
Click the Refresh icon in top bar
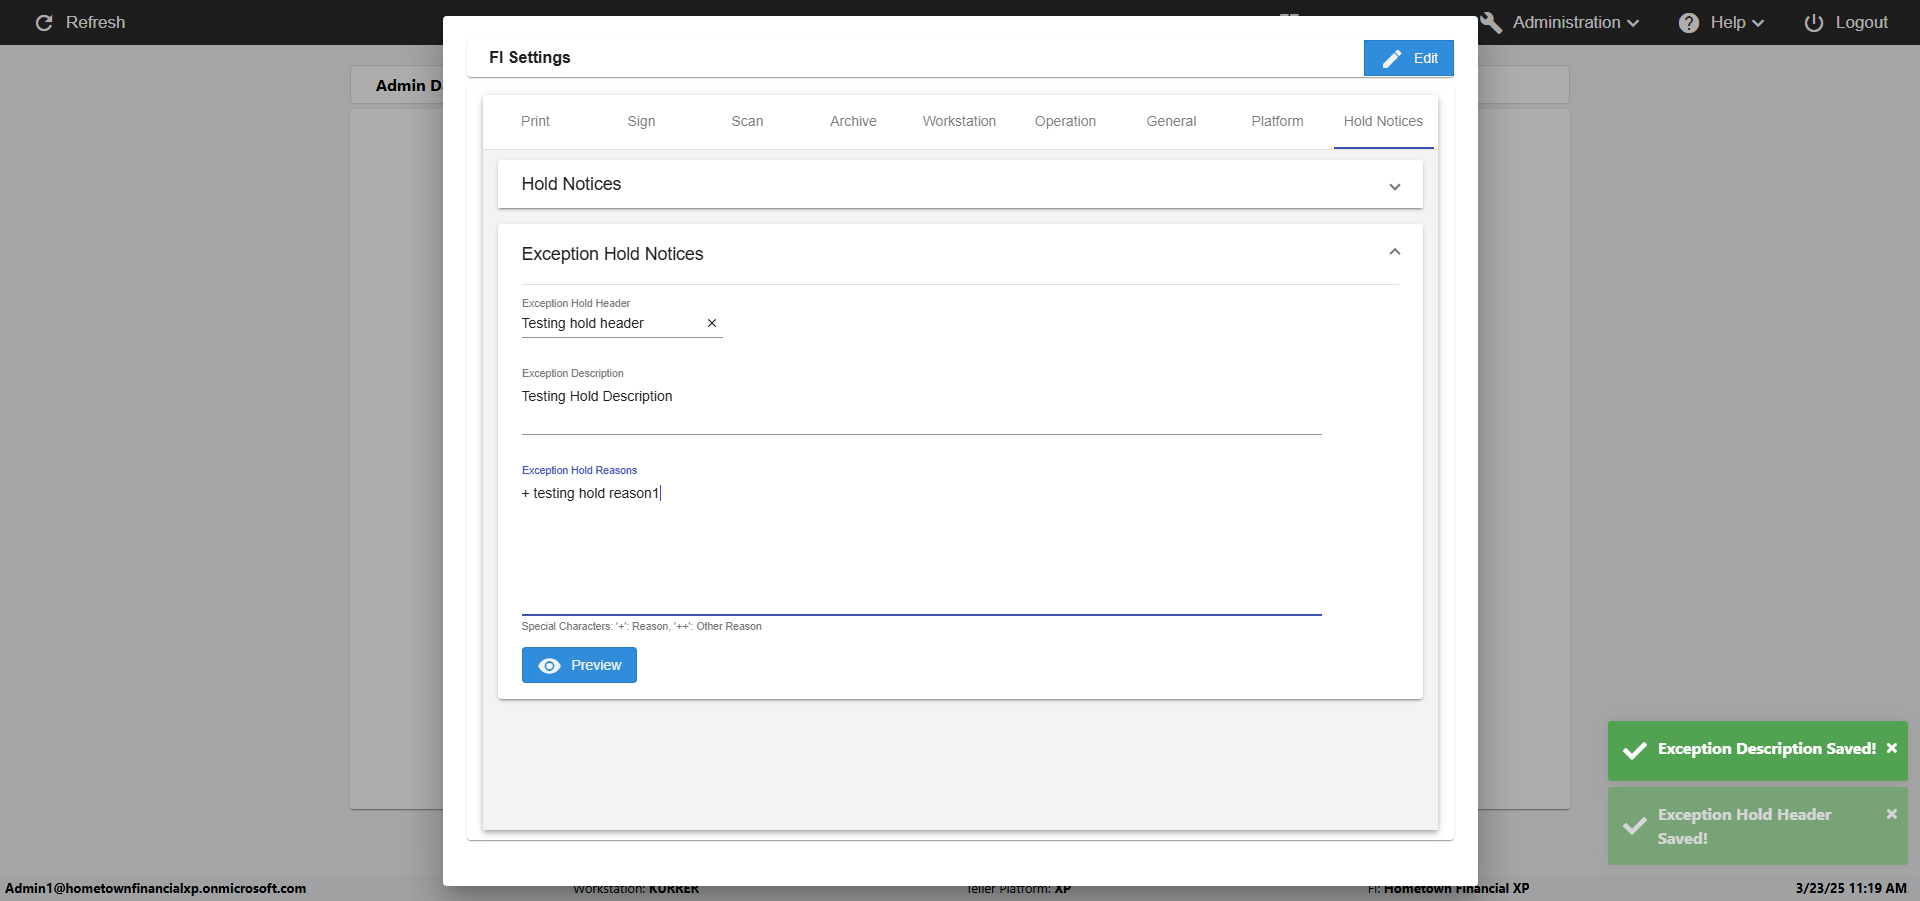pos(44,23)
